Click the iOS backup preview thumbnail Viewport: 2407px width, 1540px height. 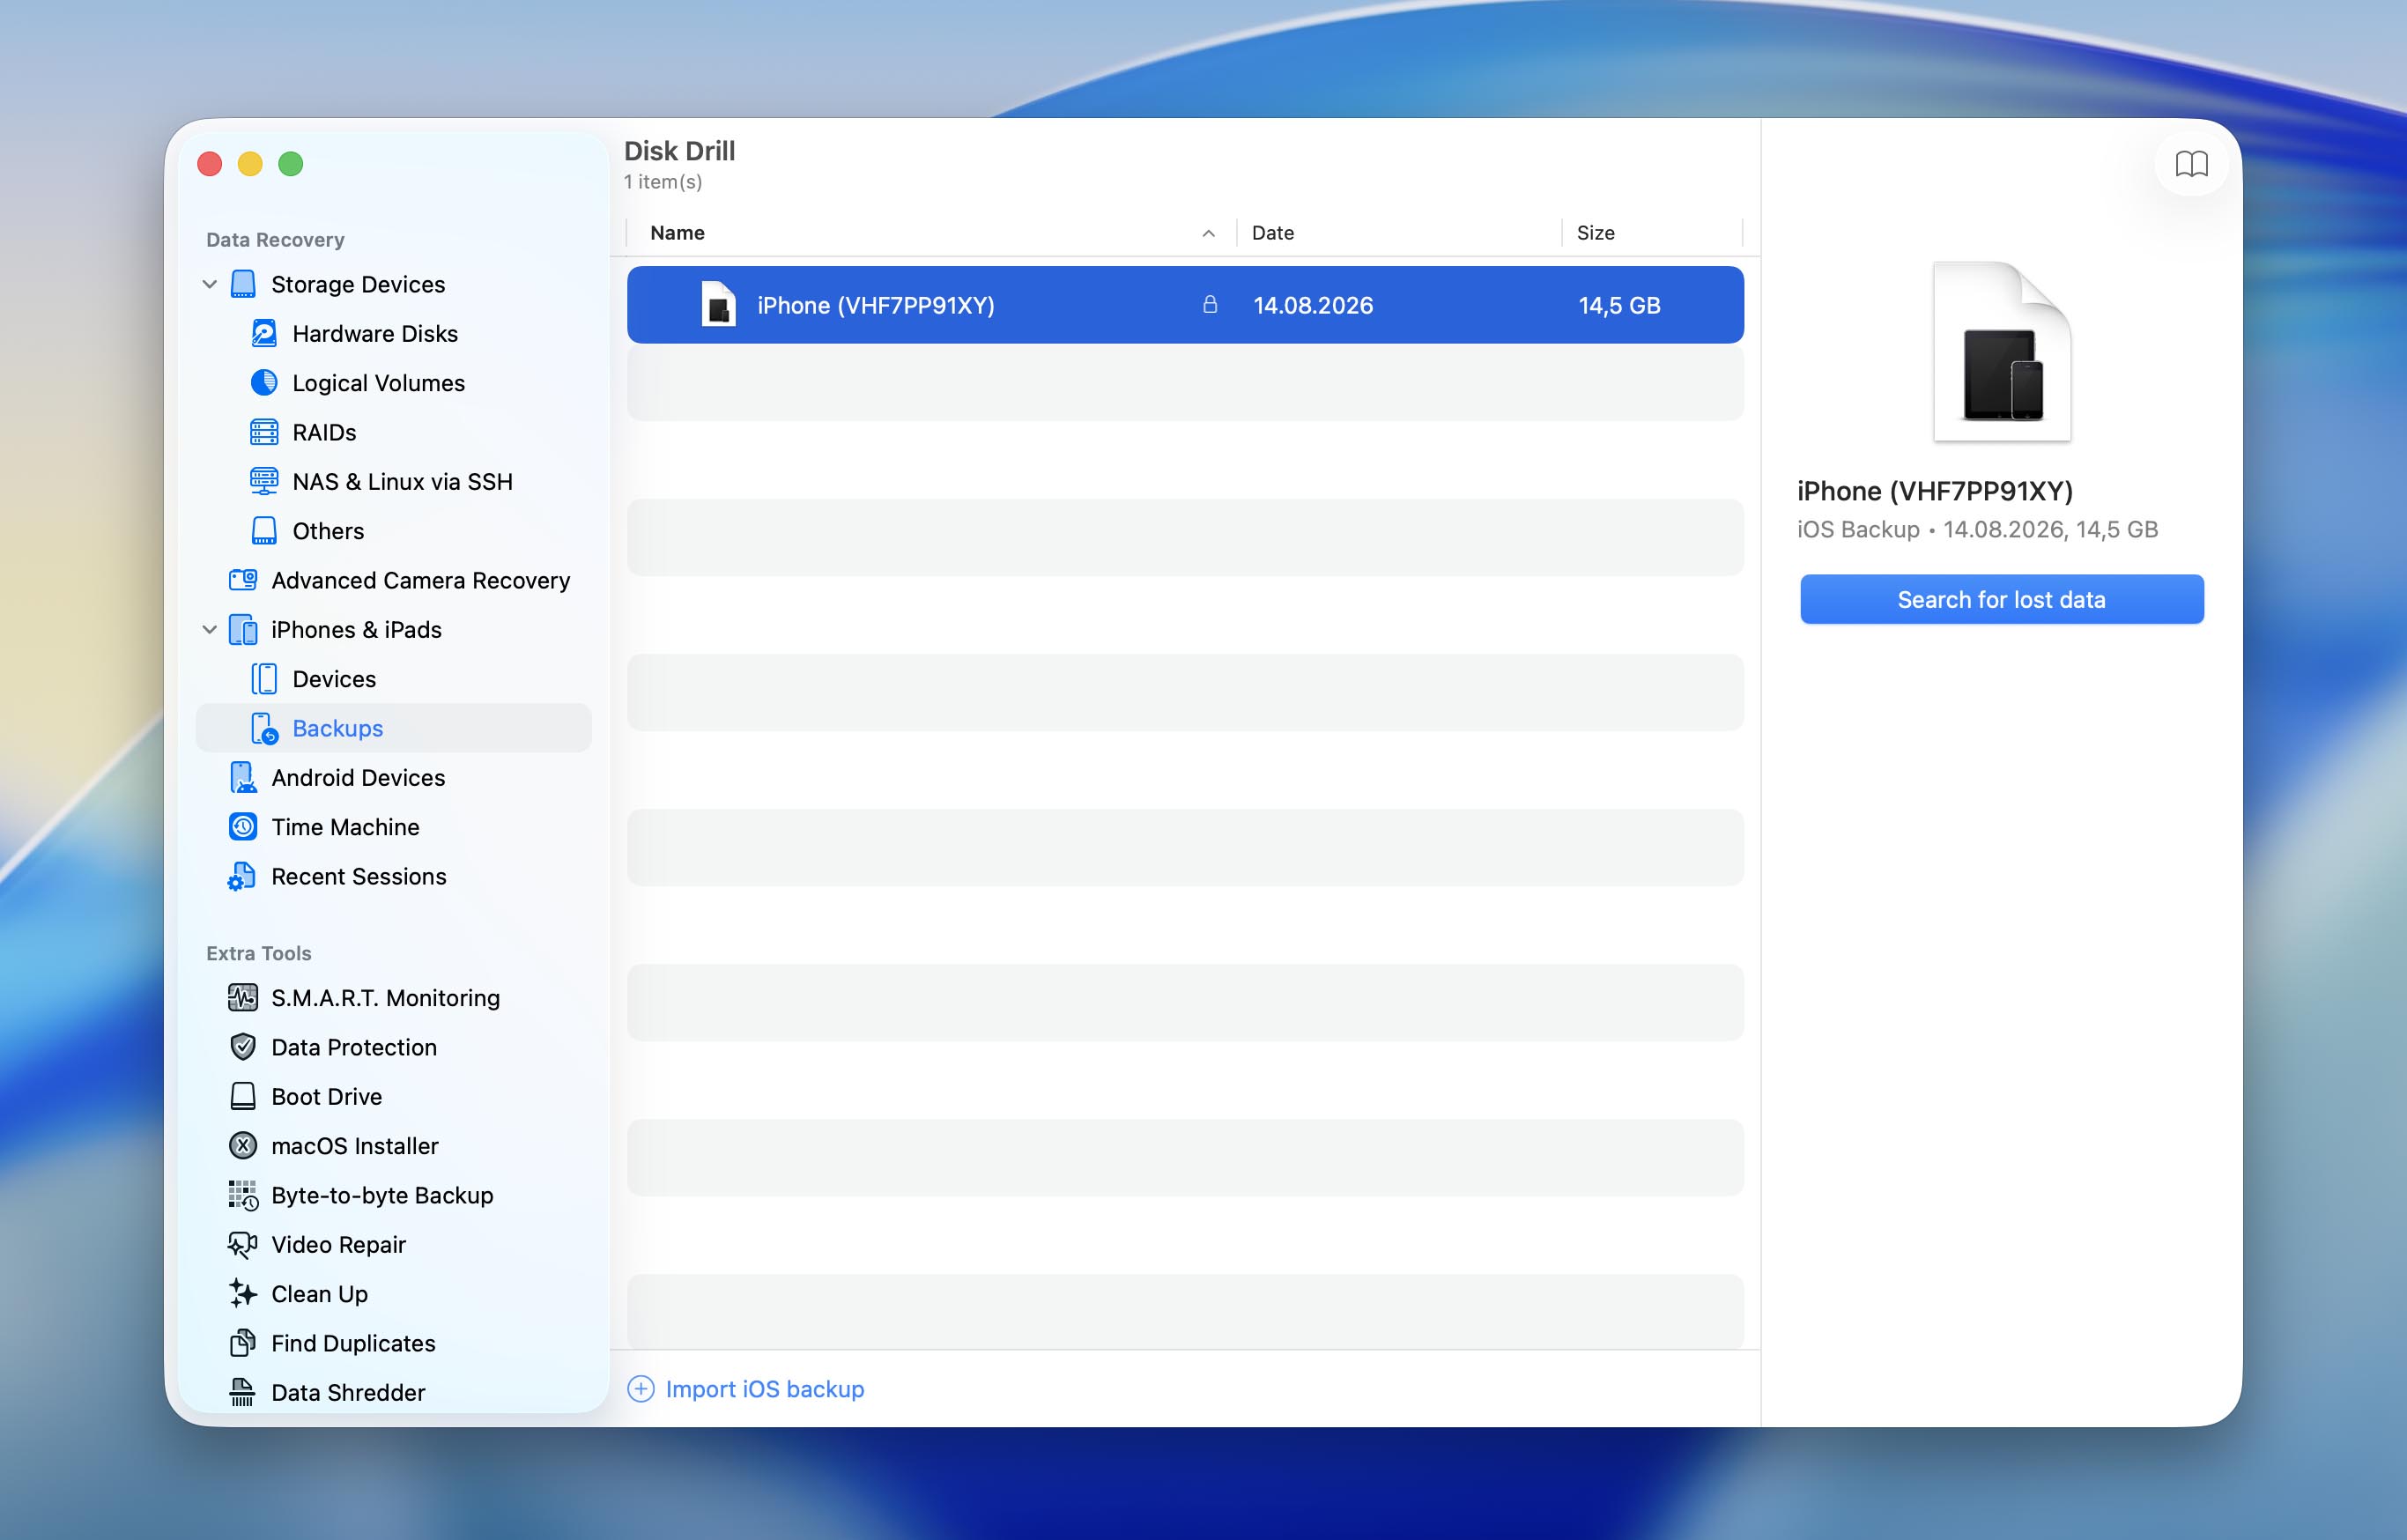pos(2001,351)
